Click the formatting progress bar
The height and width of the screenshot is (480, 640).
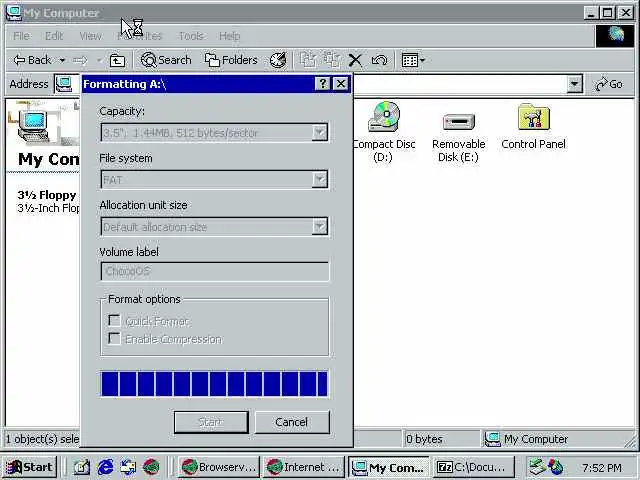214,384
